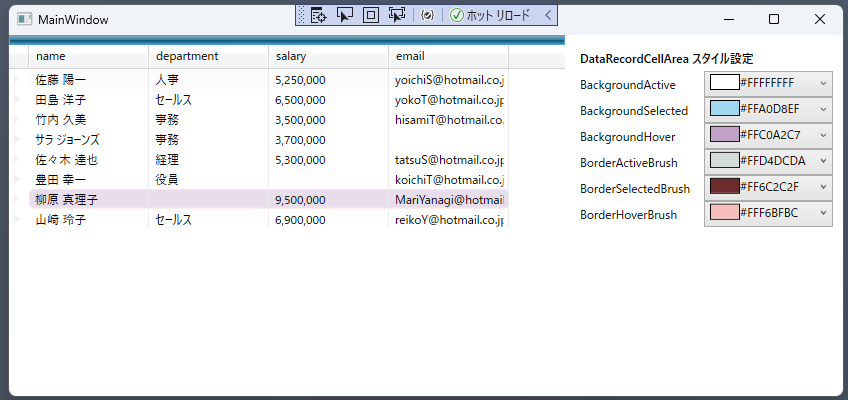Sort by the salary column header
Viewport: 848px width, 400px height.
[329, 56]
